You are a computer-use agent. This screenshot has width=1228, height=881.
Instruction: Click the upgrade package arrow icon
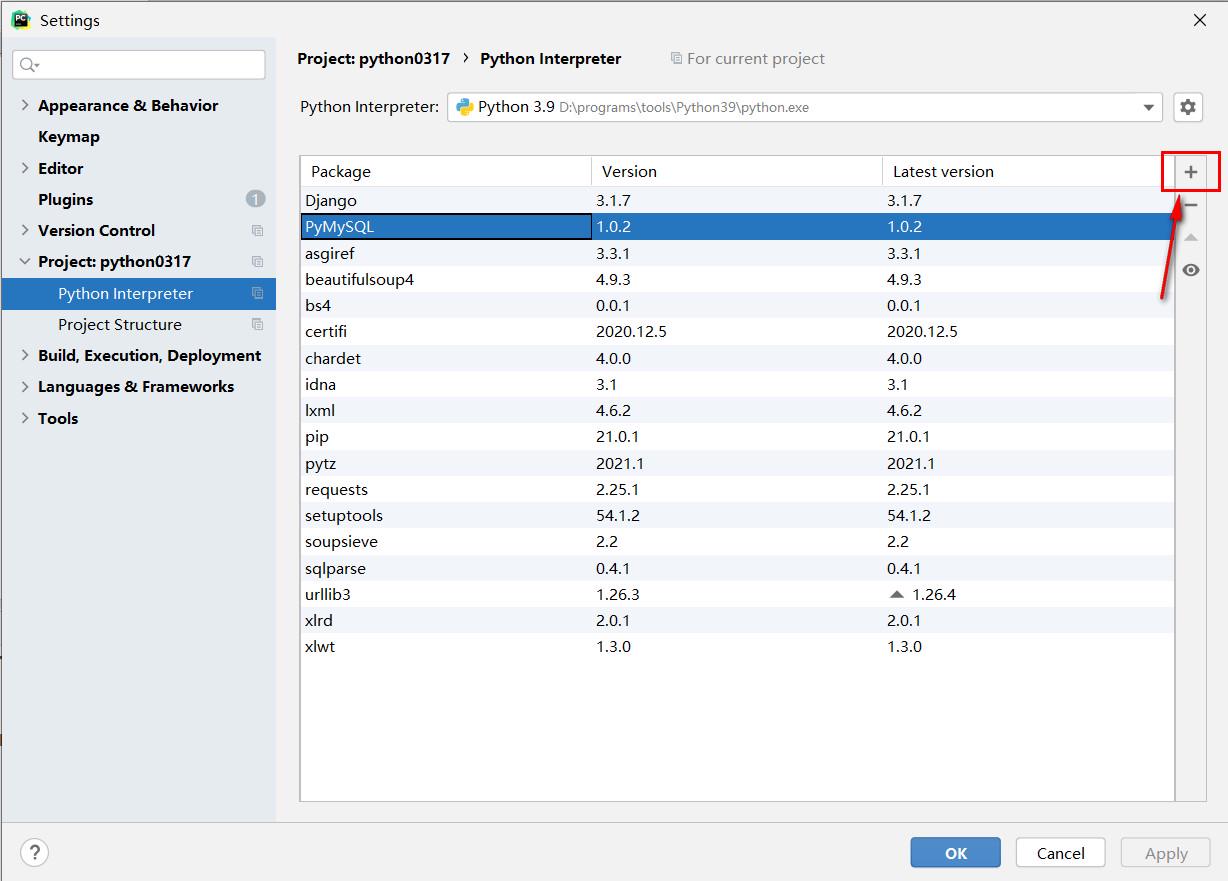(x=1190, y=238)
